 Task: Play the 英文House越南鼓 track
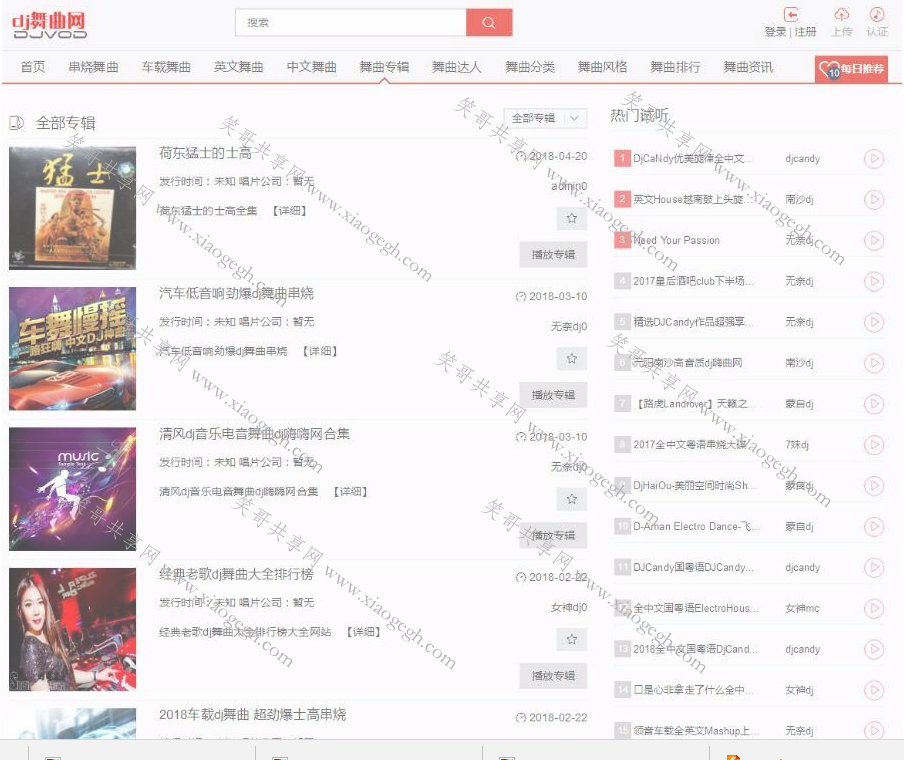click(x=874, y=200)
